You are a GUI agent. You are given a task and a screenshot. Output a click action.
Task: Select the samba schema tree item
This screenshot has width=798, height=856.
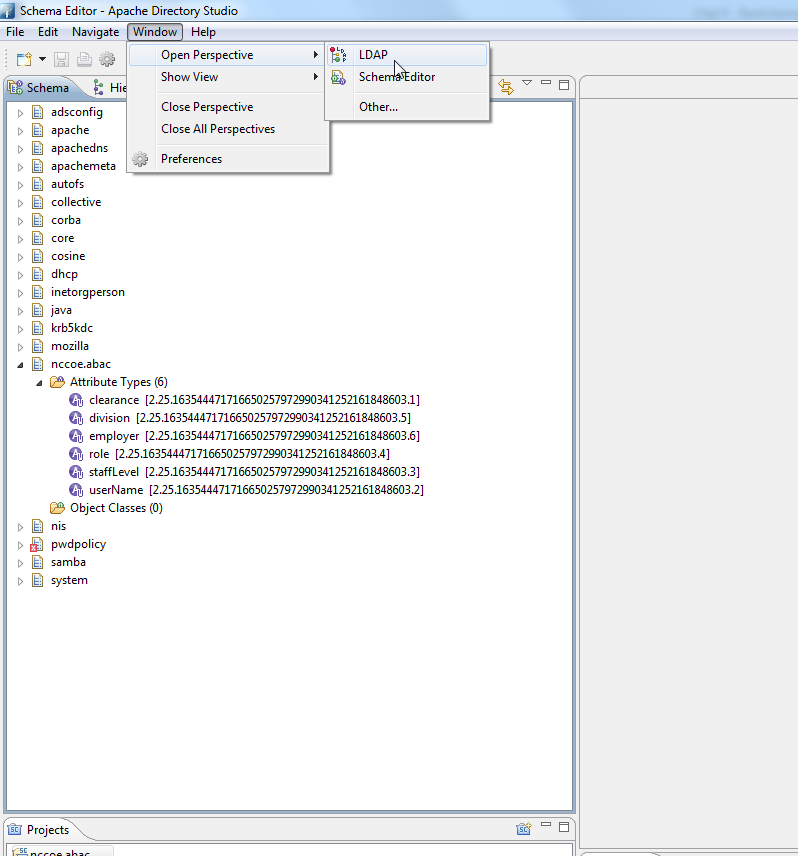click(68, 562)
